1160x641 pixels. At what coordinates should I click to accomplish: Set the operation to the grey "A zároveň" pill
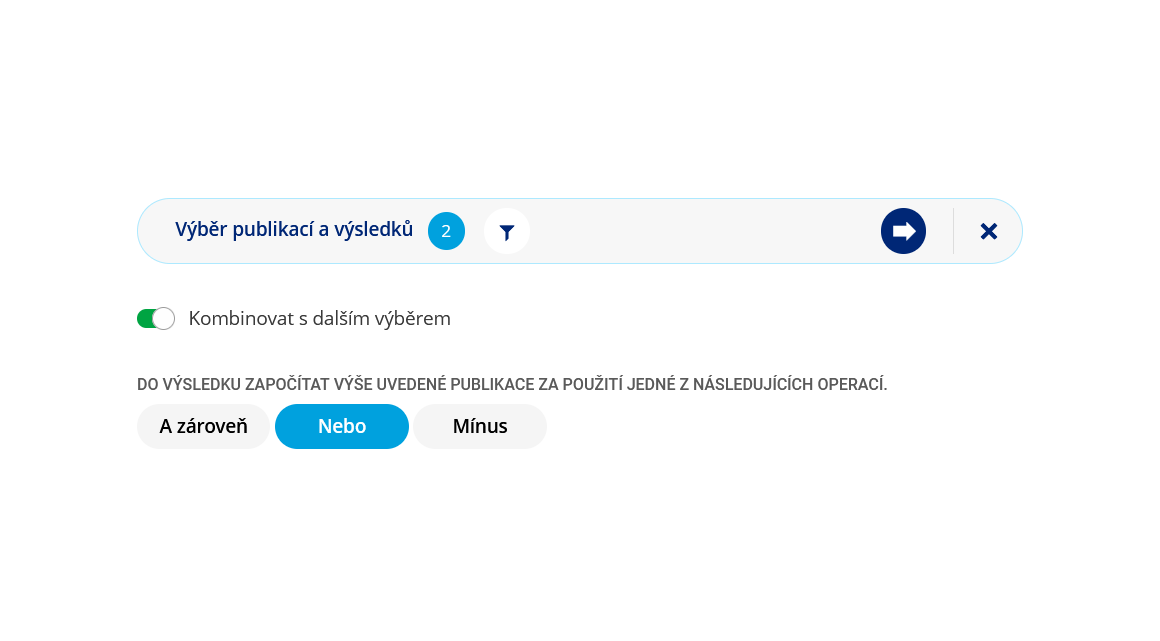(x=203, y=427)
